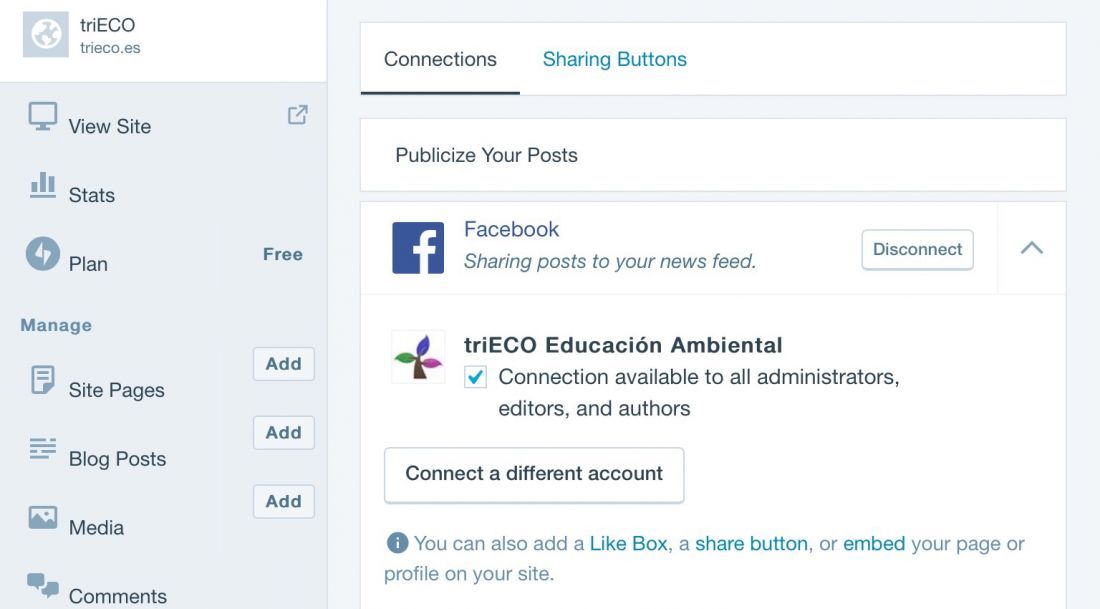Add a new Blog Post
The height and width of the screenshot is (609, 1100).
[283, 433]
